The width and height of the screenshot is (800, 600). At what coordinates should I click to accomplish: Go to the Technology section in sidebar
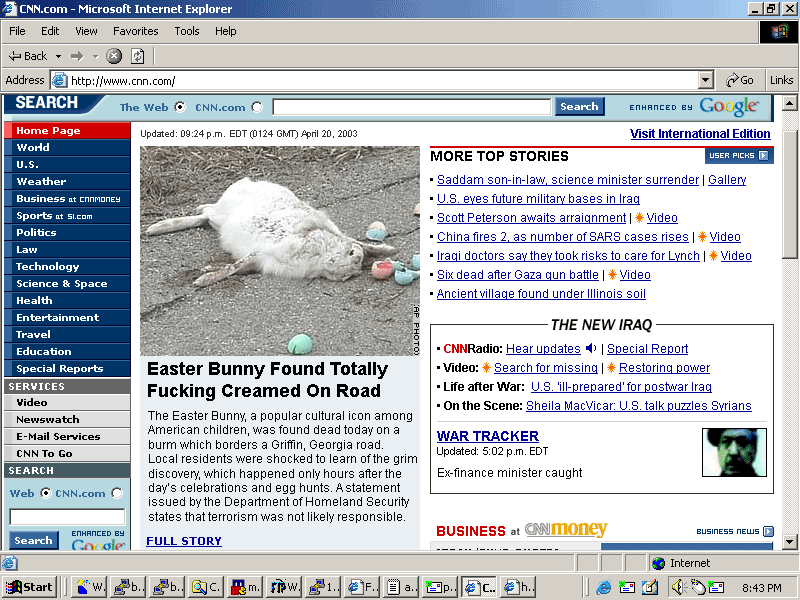(67, 266)
